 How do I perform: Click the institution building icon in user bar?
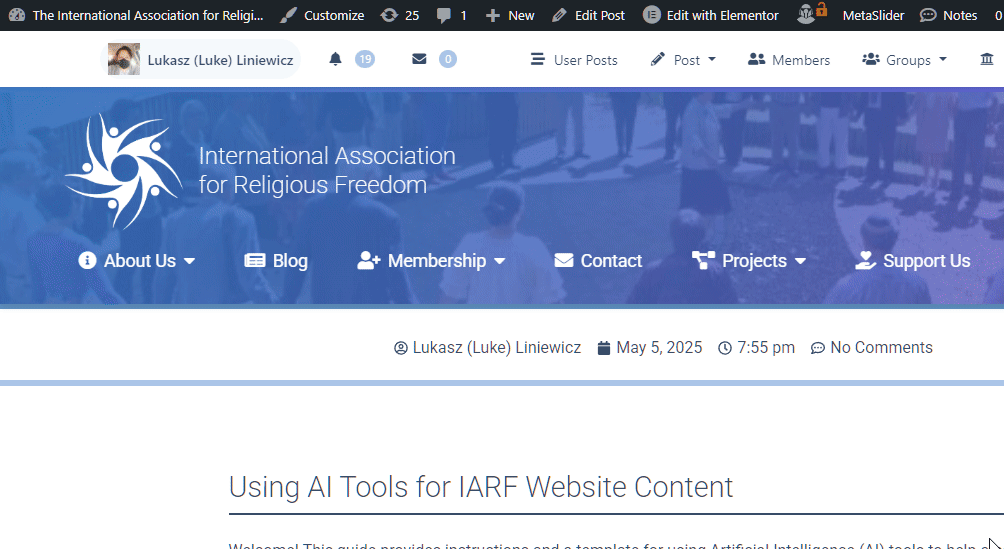pos(987,60)
